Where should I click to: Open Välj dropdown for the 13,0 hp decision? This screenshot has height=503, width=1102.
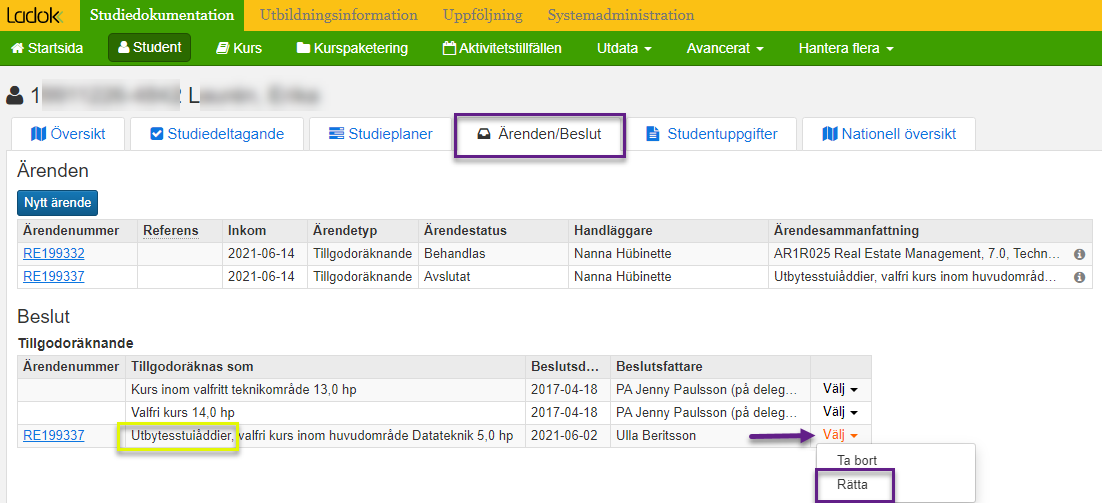[841, 389]
